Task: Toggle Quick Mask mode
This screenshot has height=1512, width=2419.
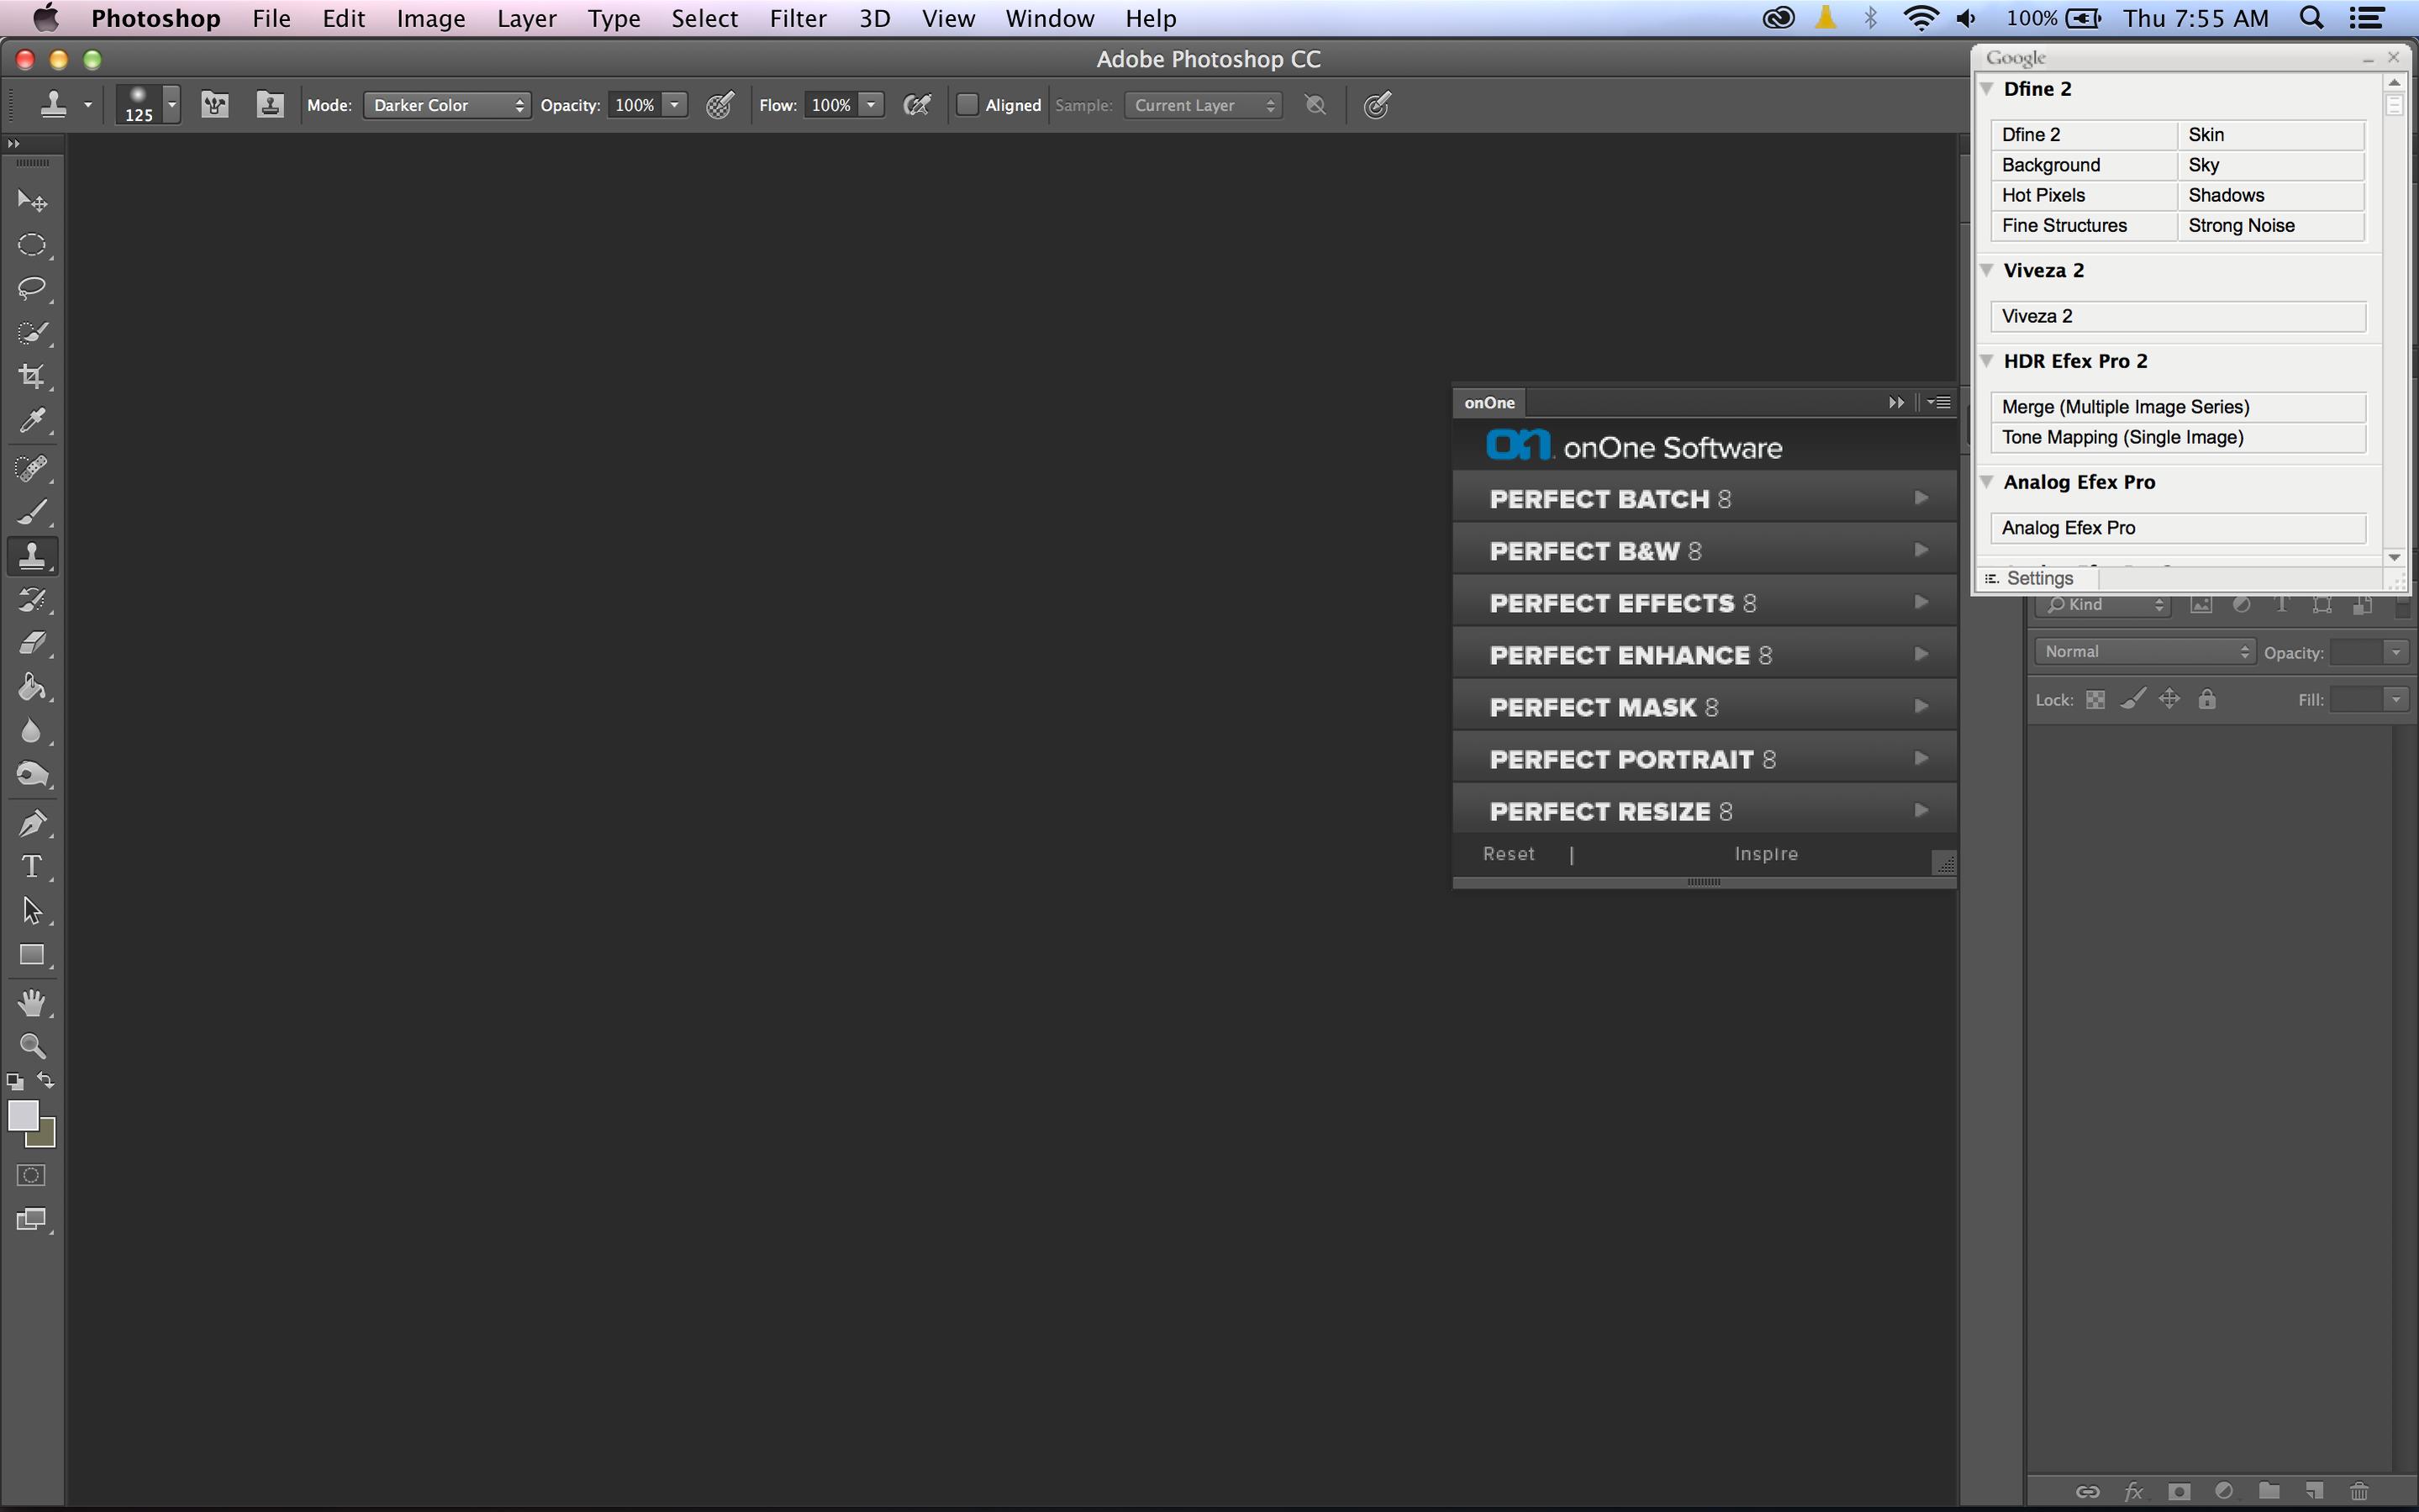Action: (x=31, y=1175)
